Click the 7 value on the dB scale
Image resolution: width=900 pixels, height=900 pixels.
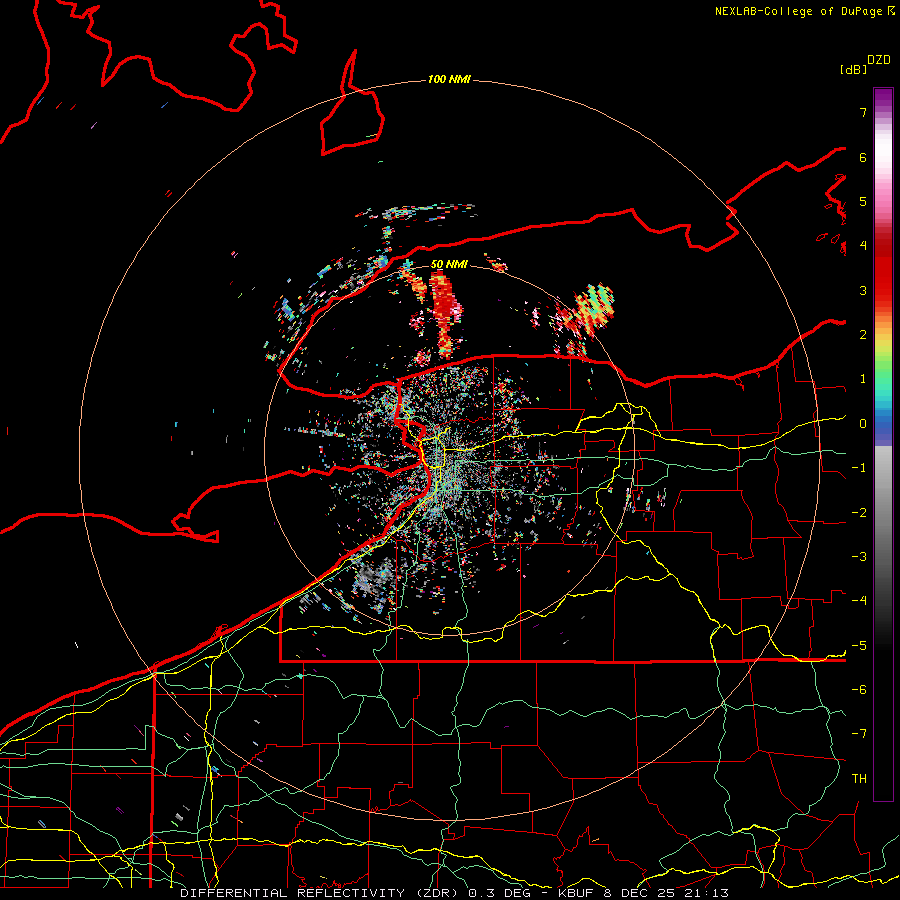click(863, 112)
